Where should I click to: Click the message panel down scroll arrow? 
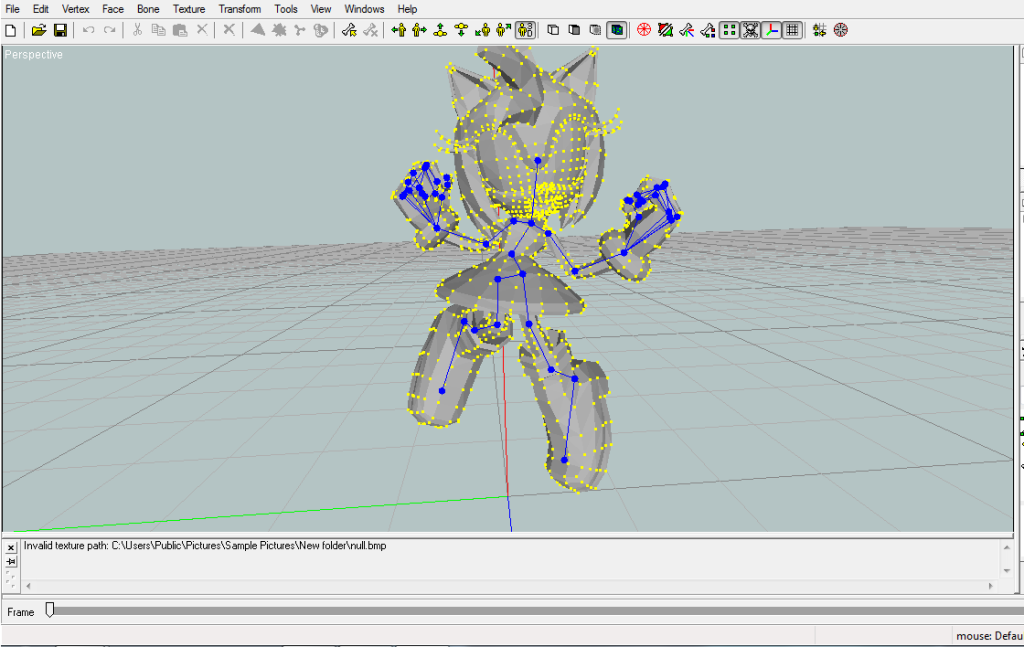click(x=1006, y=571)
